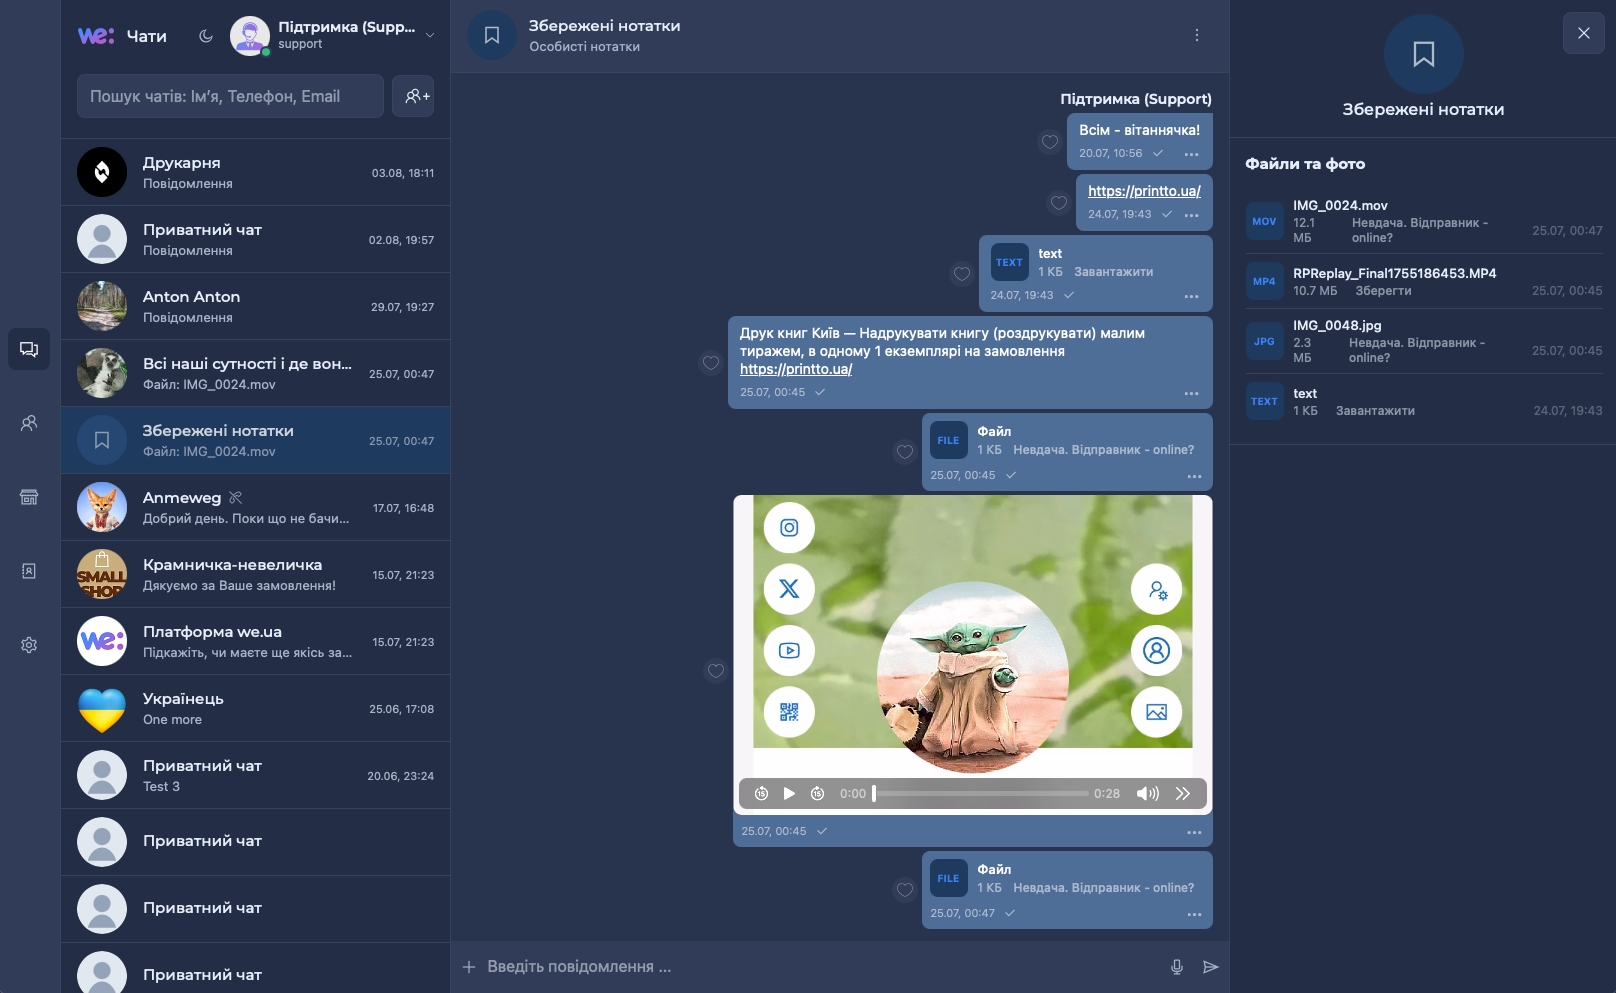Select the Anmeweg conversation
Image resolution: width=1616 pixels, height=993 pixels.
[x=256, y=507]
